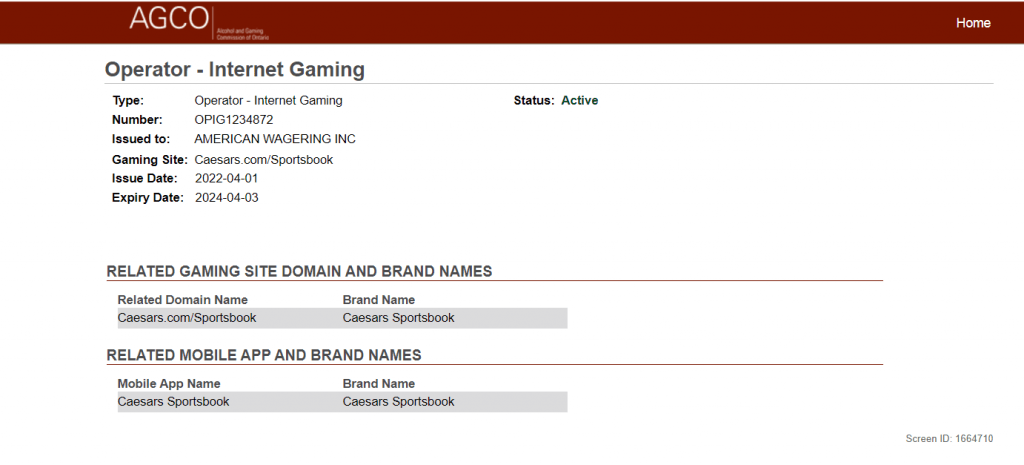Click Brand Name header in mobile app table

(379, 383)
